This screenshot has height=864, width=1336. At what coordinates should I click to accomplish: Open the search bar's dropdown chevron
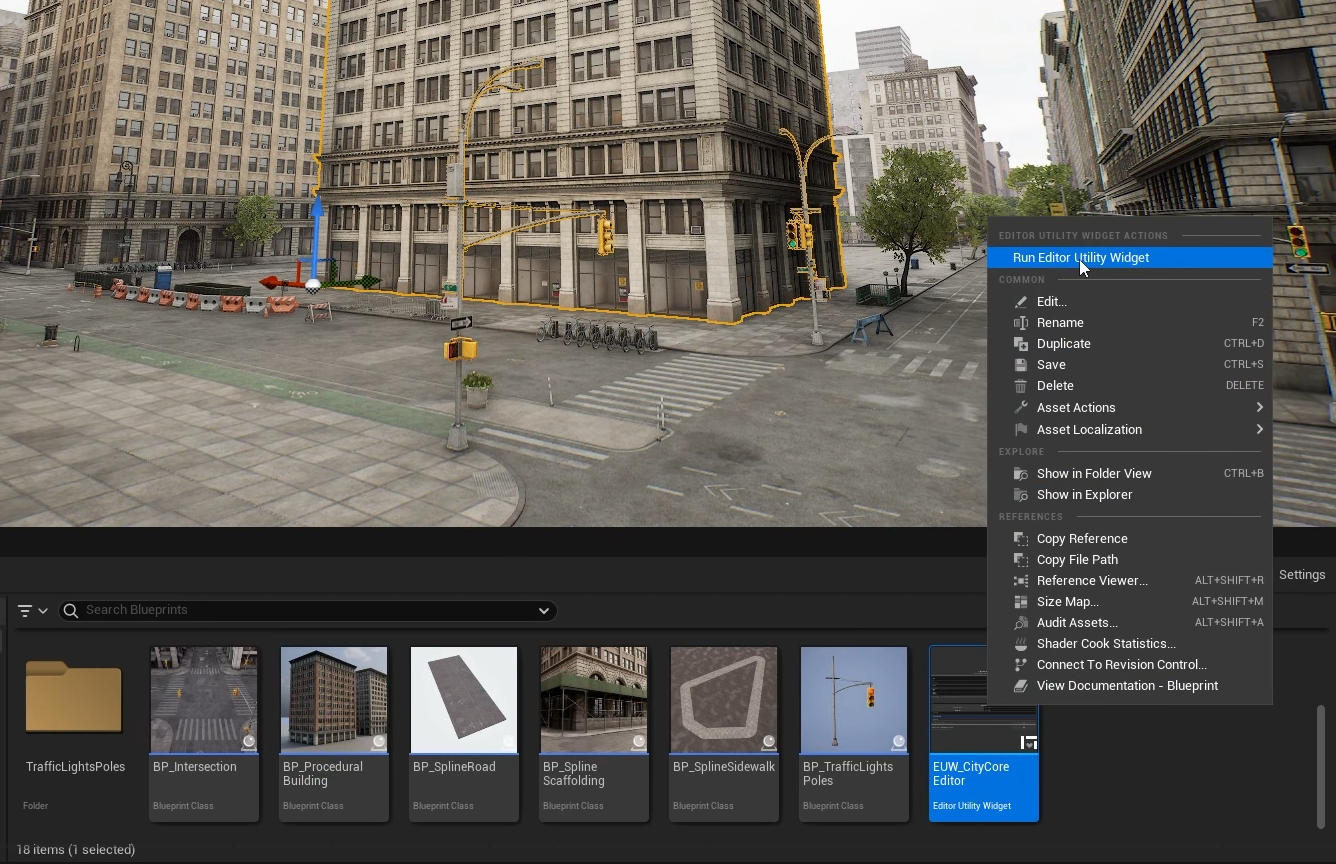click(x=543, y=610)
